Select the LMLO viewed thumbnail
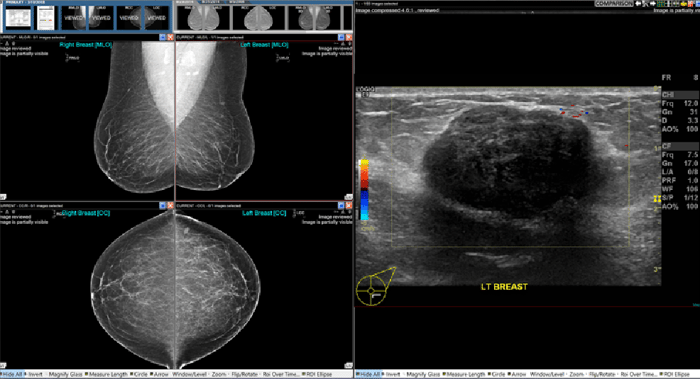This screenshot has height=379, width=700. pyautogui.click(x=101, y=18)
